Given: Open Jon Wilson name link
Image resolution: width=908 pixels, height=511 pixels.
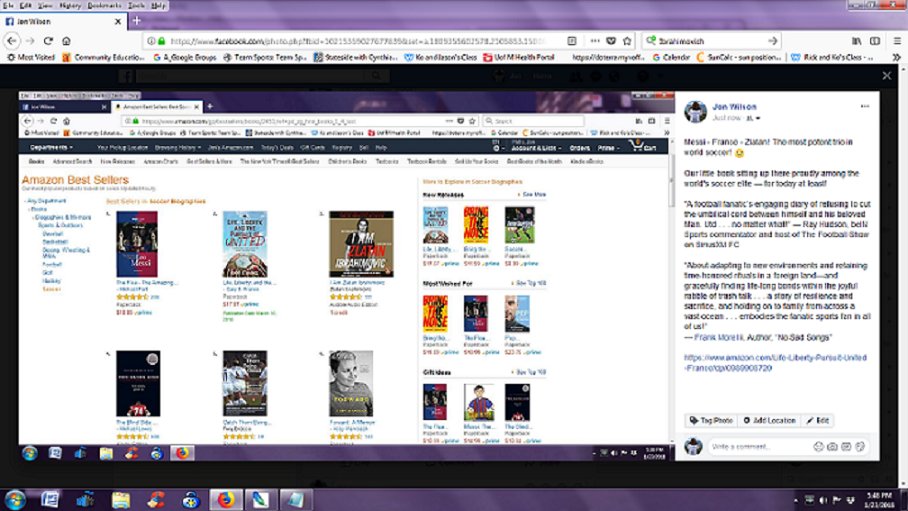Looking at the screenshot, I should pos(734,107).
